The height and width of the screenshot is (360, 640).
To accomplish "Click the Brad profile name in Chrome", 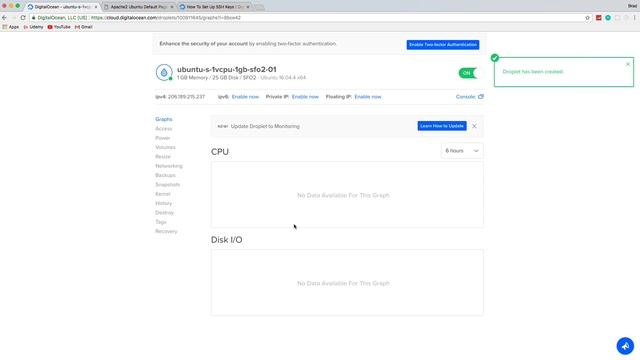I will pyautogui.click(x=632, y=6).
